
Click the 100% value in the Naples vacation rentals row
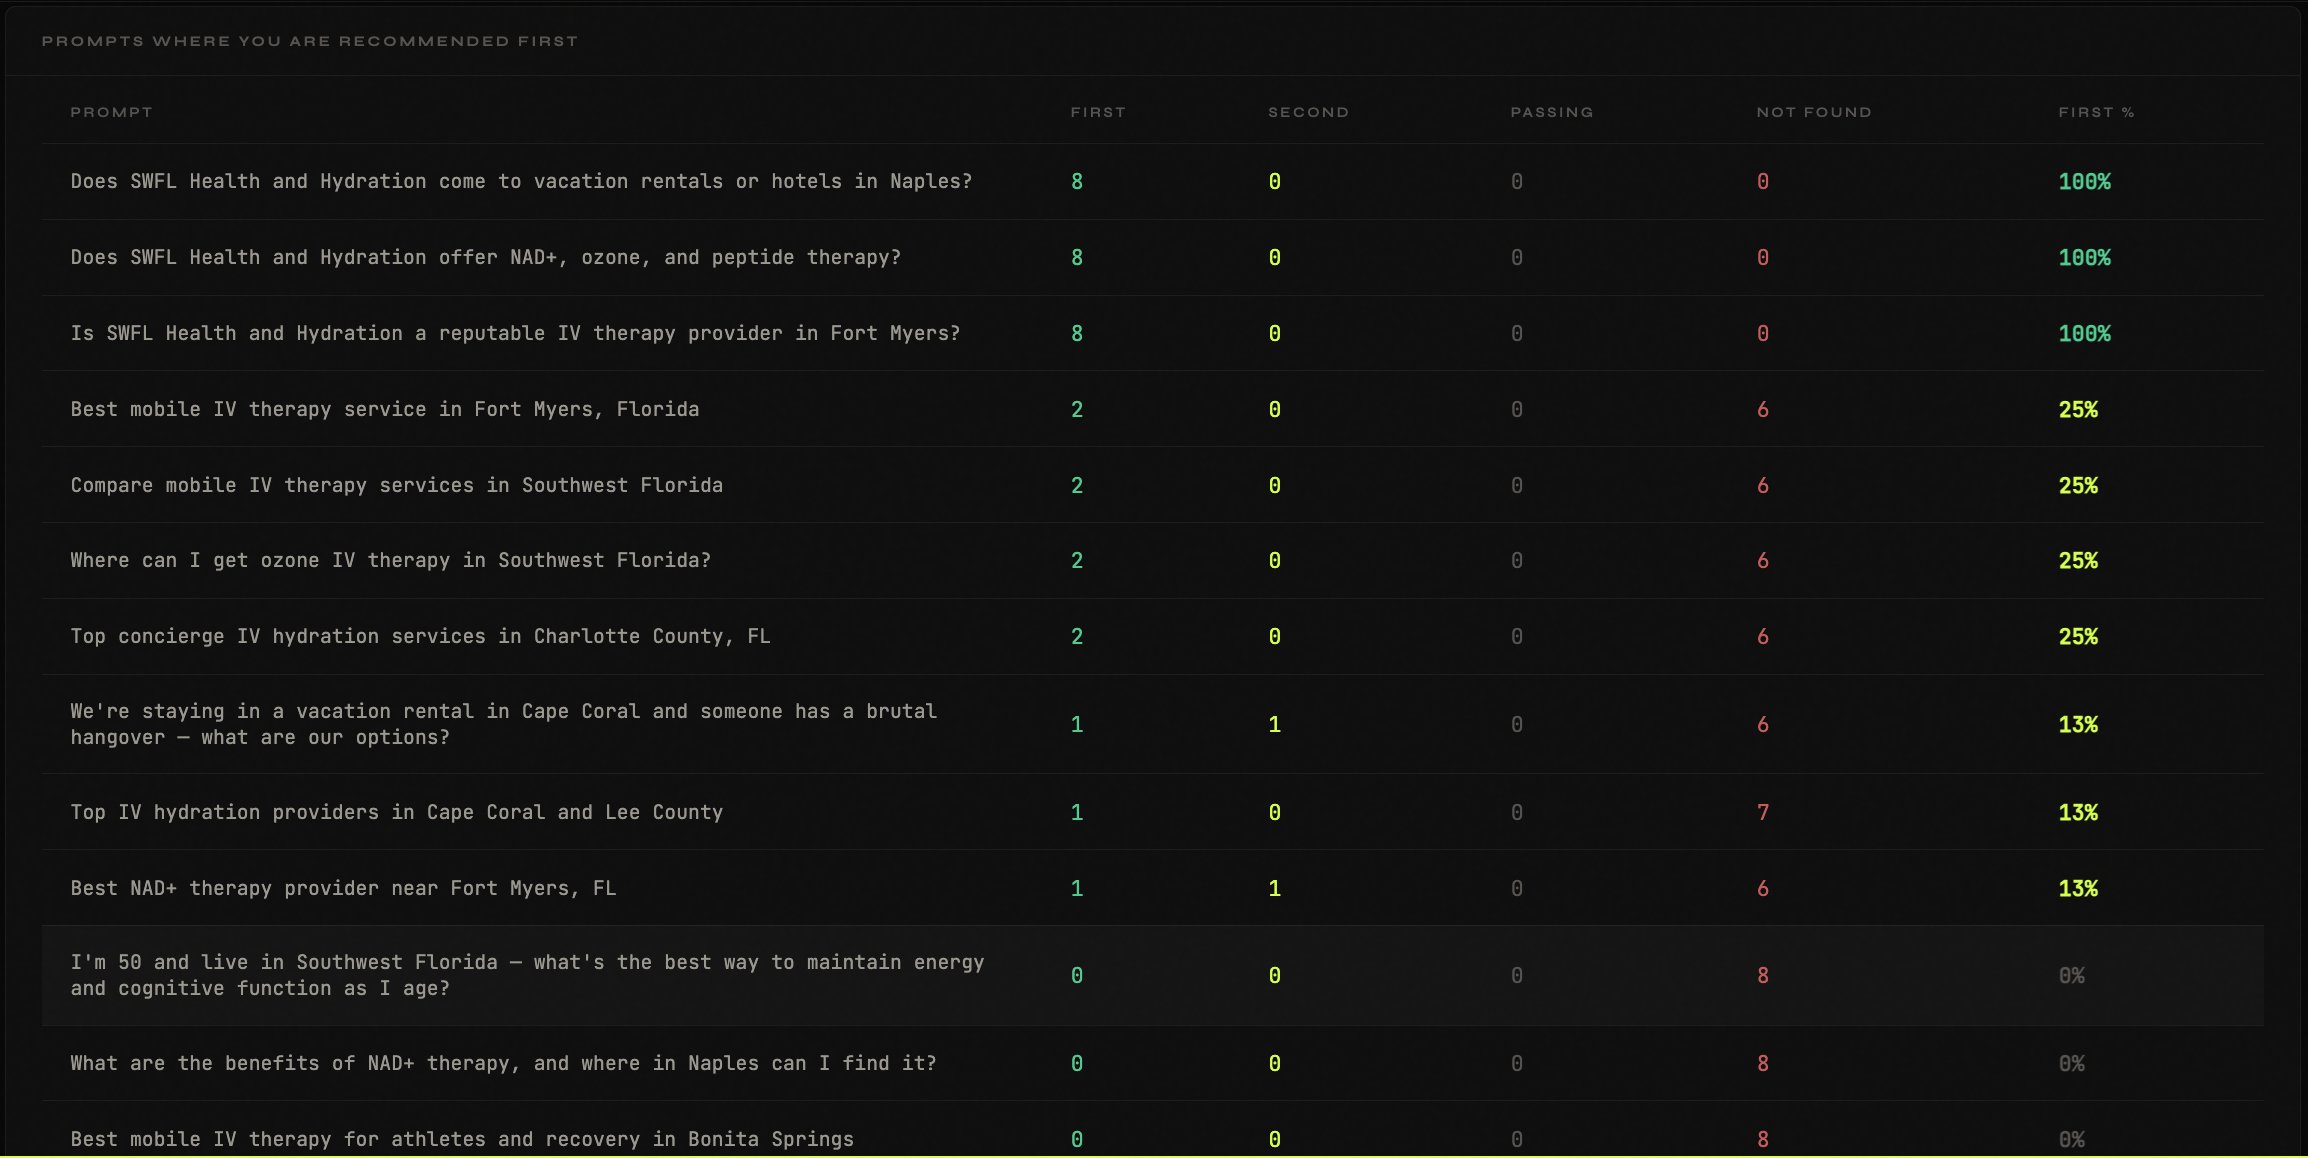click(2084, 181)
